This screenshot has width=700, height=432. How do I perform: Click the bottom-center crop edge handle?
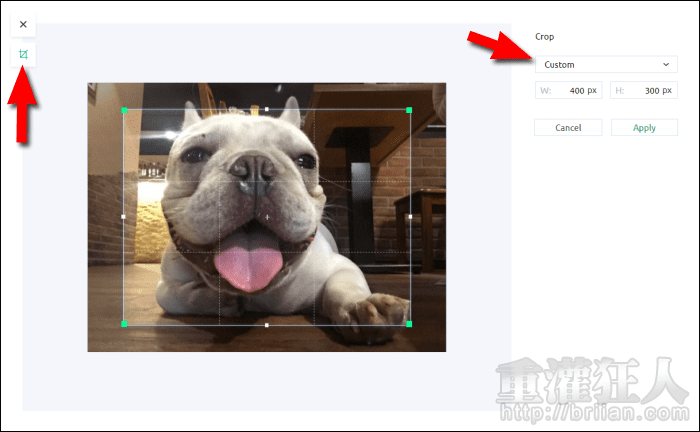[267, 325]
